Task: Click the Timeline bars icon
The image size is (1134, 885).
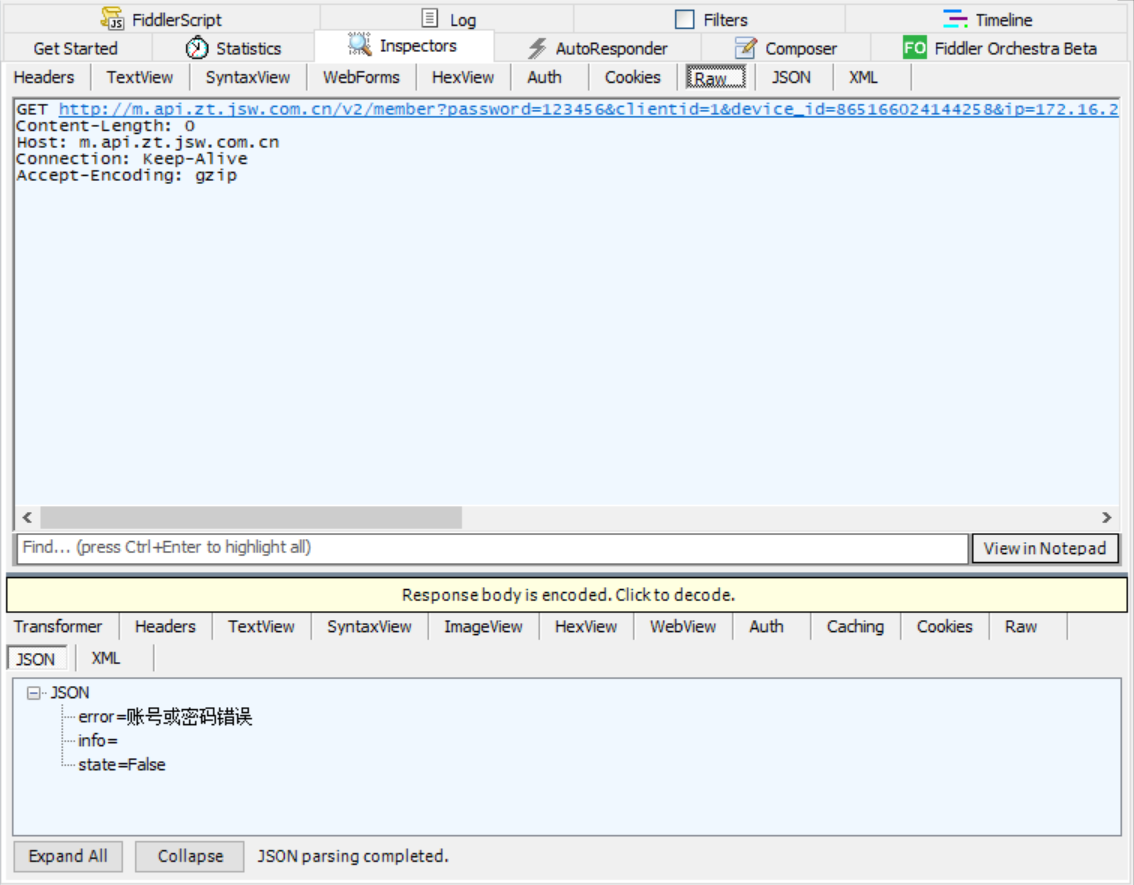Action: pyautogui.click(x=955, y=19)
